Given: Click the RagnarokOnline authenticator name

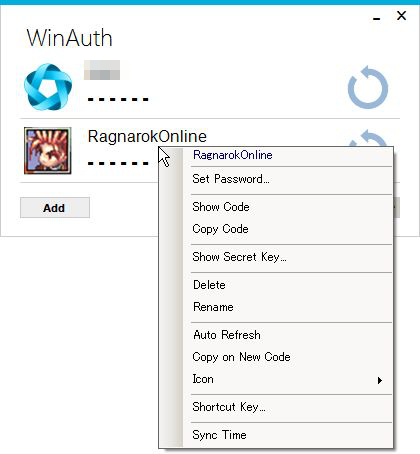Looking at the screenshot, I should (147, 136).
